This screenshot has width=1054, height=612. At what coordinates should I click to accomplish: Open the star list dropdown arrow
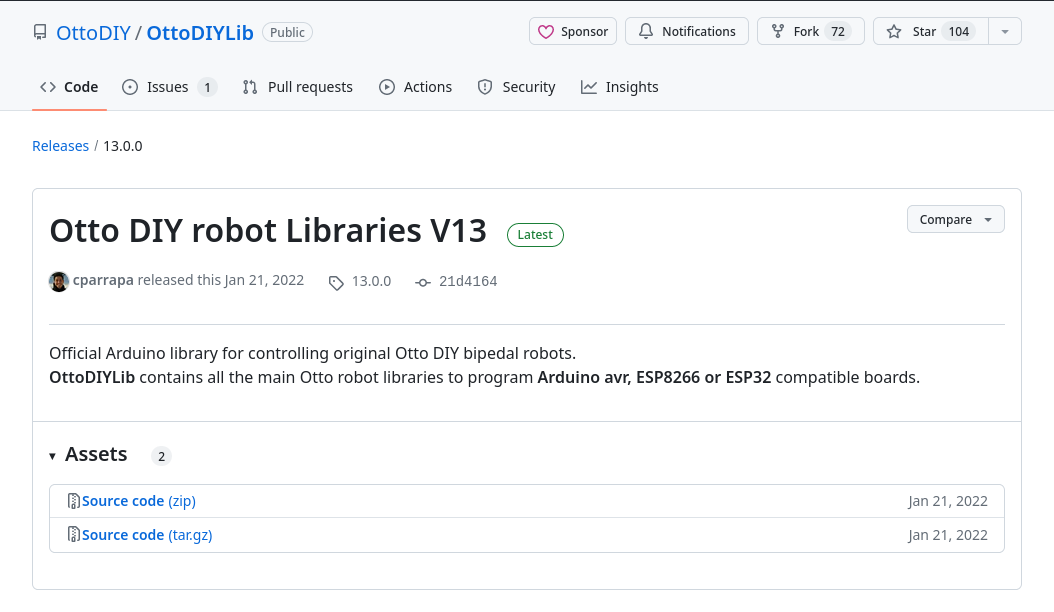1004,32
